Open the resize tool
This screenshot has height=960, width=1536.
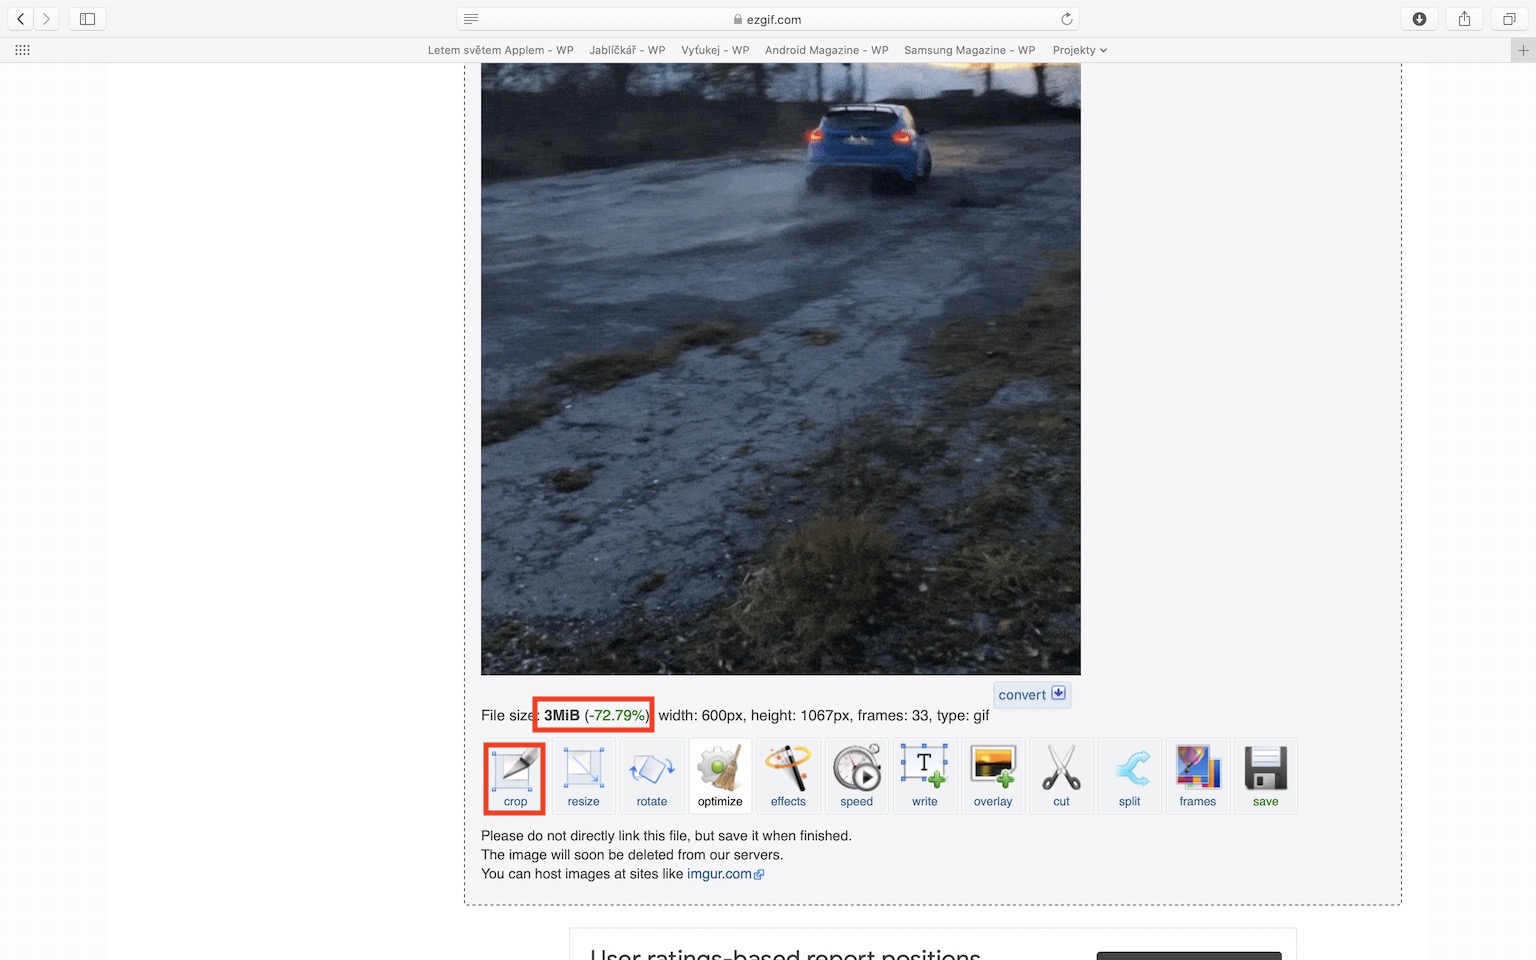[584, 776]
